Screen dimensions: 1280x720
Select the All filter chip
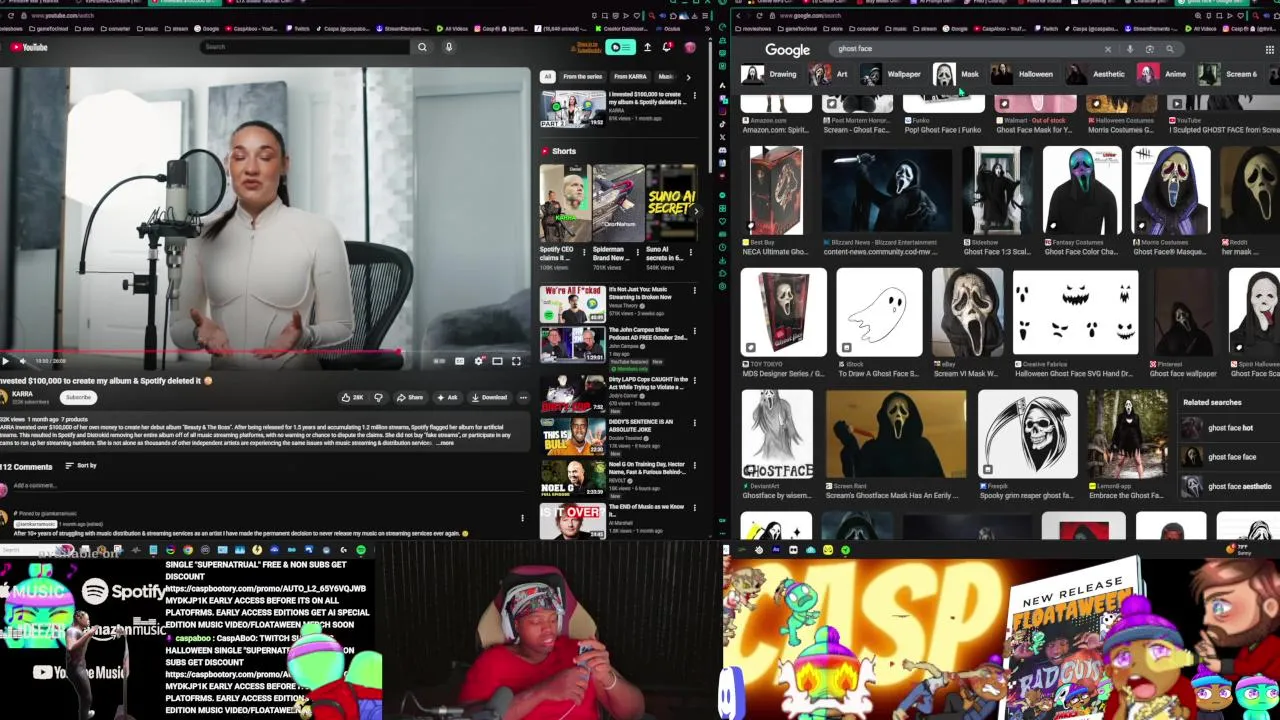click(x=547, y=76)
